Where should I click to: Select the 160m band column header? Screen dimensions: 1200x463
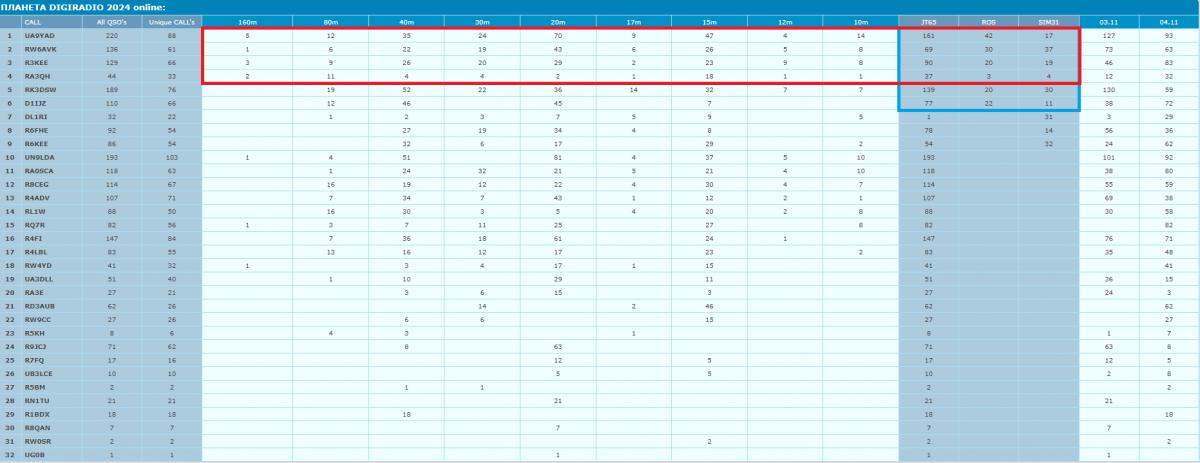233,20
